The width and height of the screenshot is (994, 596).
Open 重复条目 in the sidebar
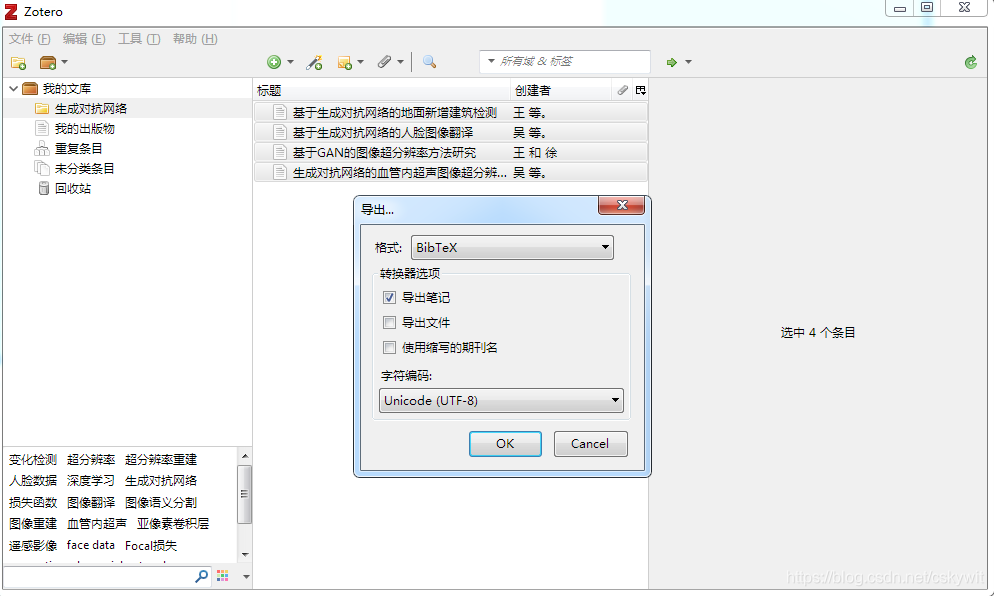[78, 148]
